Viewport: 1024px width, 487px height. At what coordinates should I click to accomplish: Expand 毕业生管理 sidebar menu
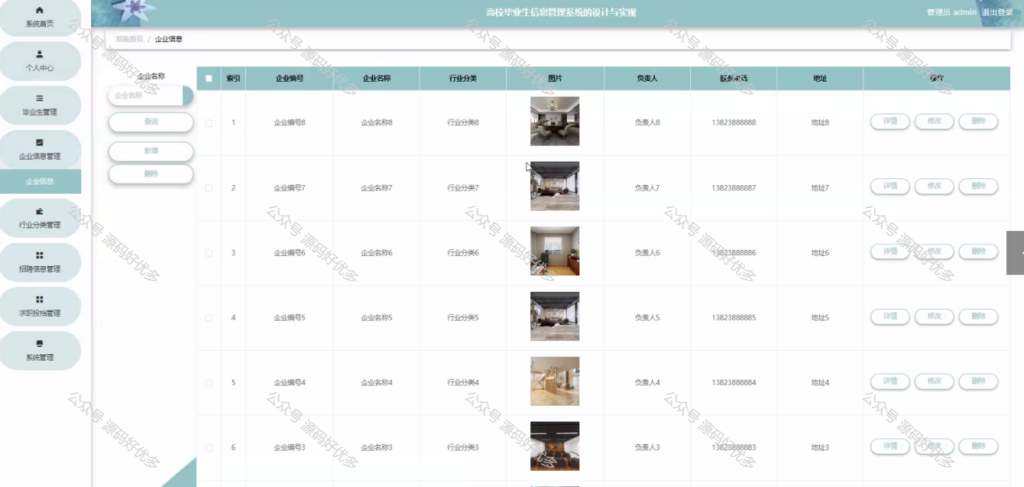[x=40, y=105]
